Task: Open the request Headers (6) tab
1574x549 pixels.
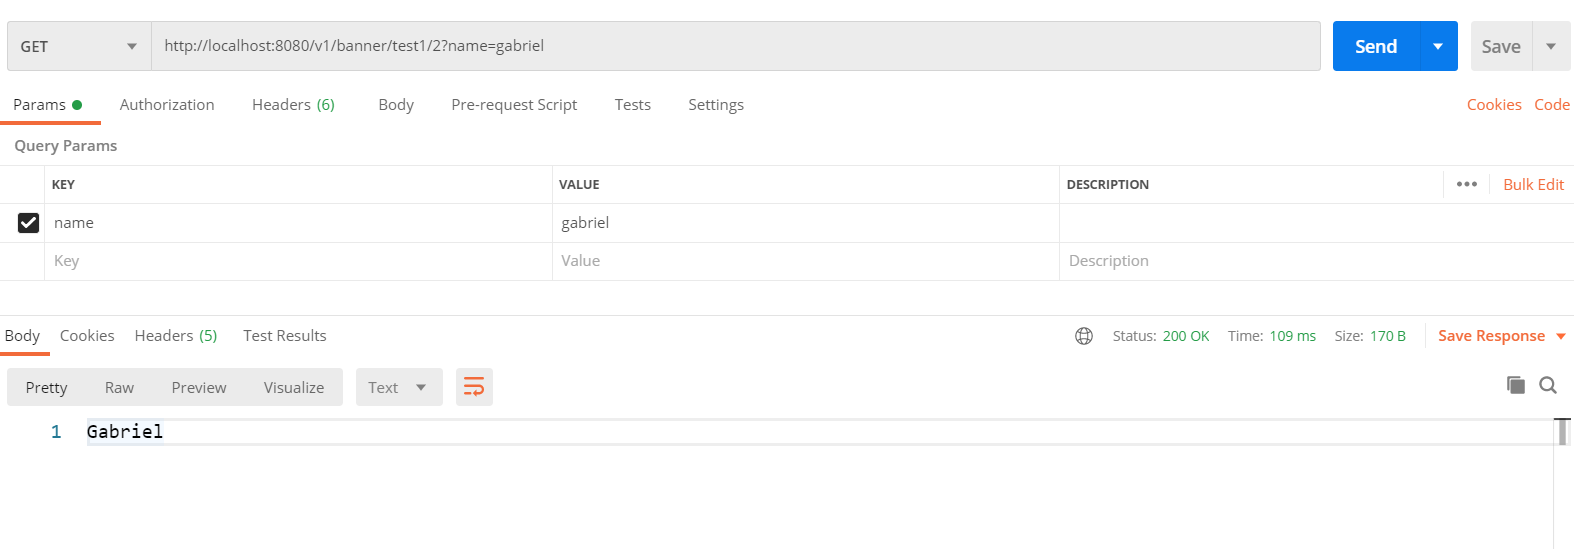Action: point(293,105)
